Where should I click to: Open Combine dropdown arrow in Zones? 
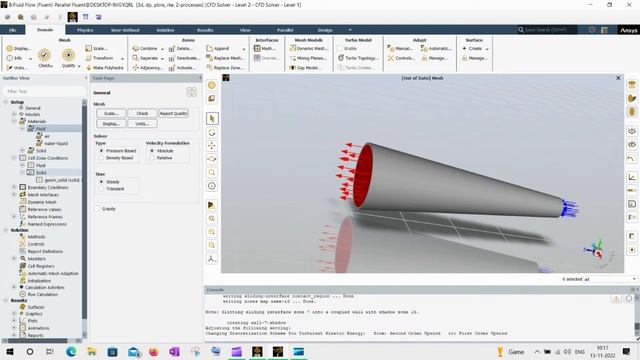pyautogui.click(x=162, y=49)
